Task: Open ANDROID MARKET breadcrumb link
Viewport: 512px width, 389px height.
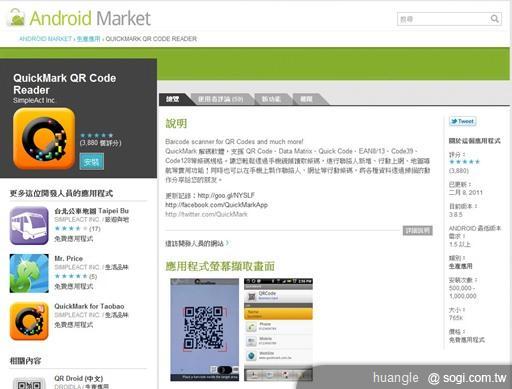Action: pyautogui.click(x=45, y=39)
